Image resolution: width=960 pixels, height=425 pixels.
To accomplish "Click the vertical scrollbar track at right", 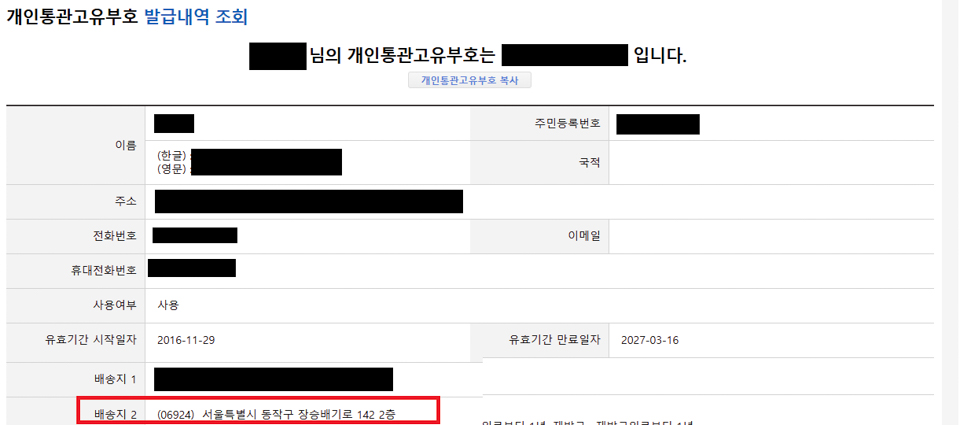I will pyautogui.click(x=951, y=212).
